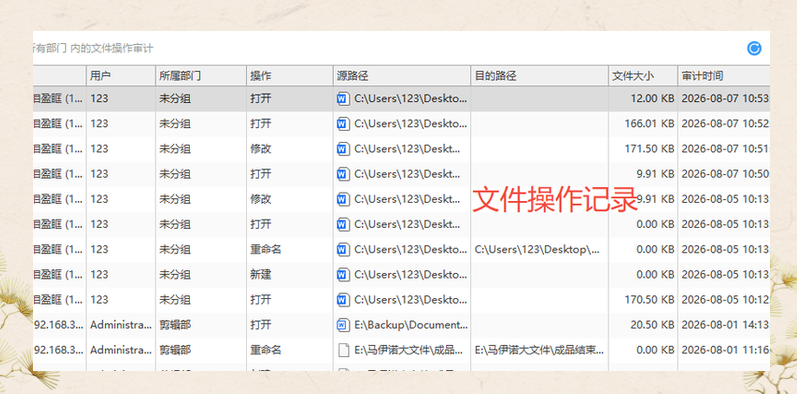Click 打开 in the 20.50 KB row
Screen dimensions: 797x394
tap(261, 325)
